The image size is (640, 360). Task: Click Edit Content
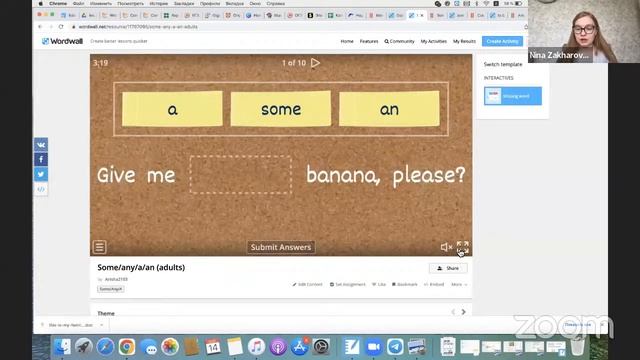tap(307, 284)
